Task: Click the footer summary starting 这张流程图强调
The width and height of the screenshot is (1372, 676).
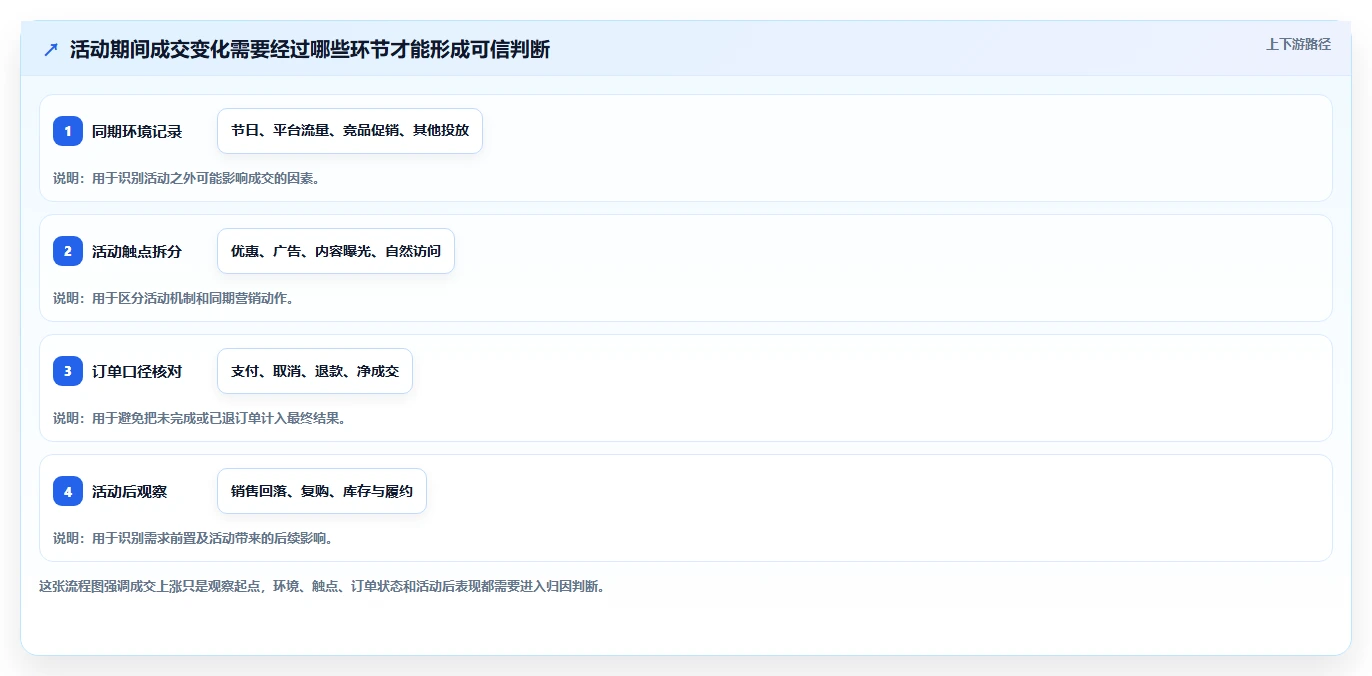Action: point(322,586)
